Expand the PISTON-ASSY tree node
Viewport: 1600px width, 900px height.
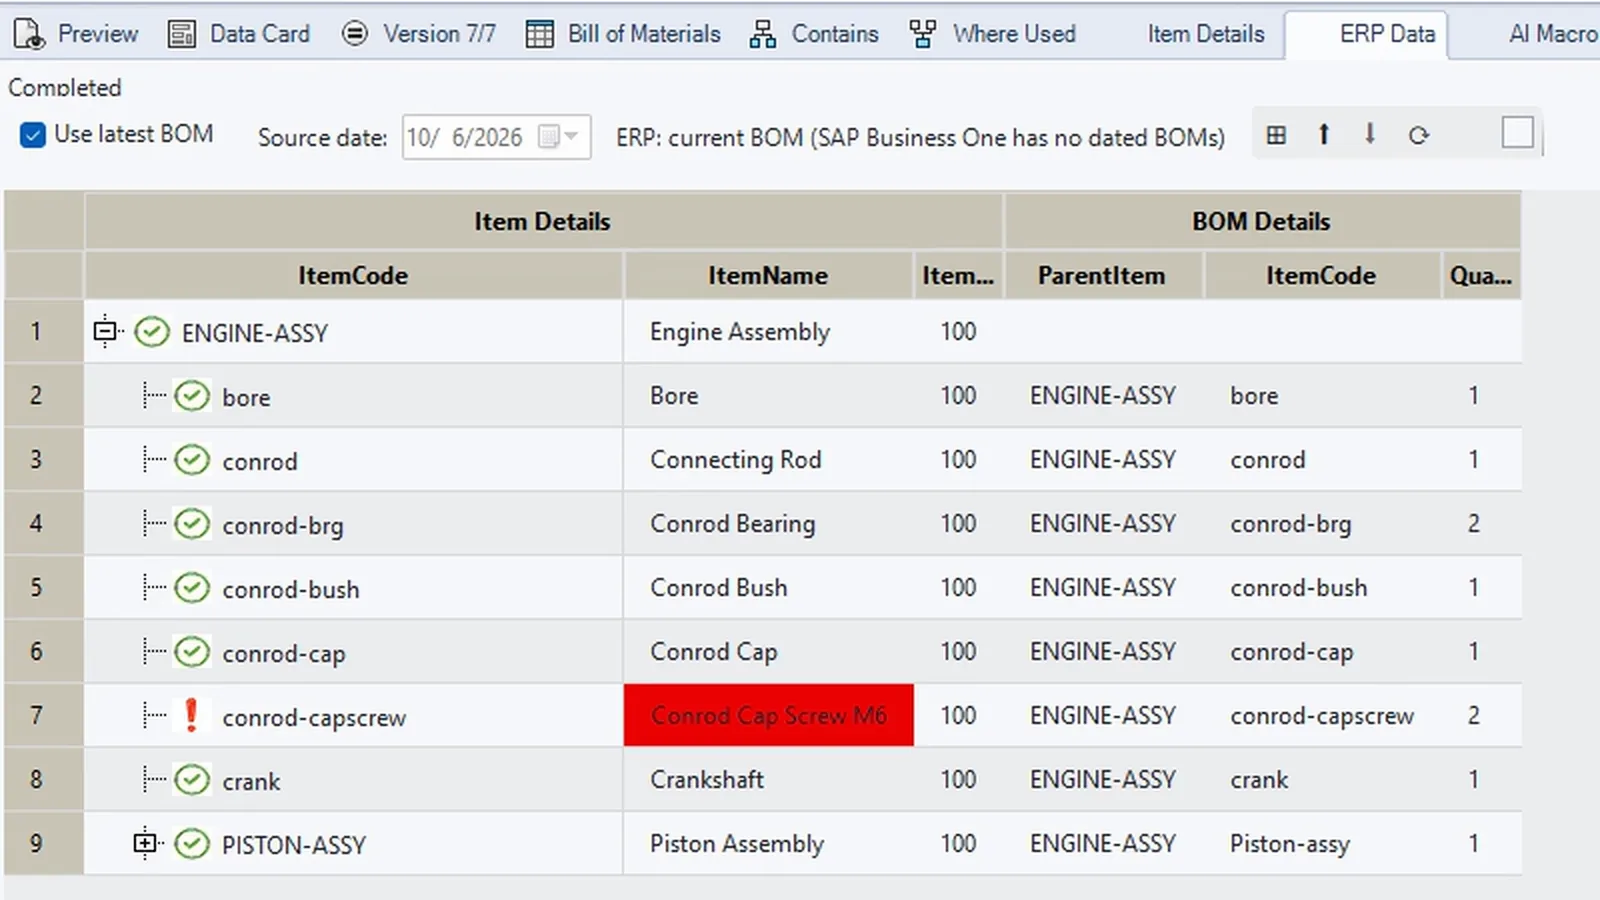tap(145, 843)
